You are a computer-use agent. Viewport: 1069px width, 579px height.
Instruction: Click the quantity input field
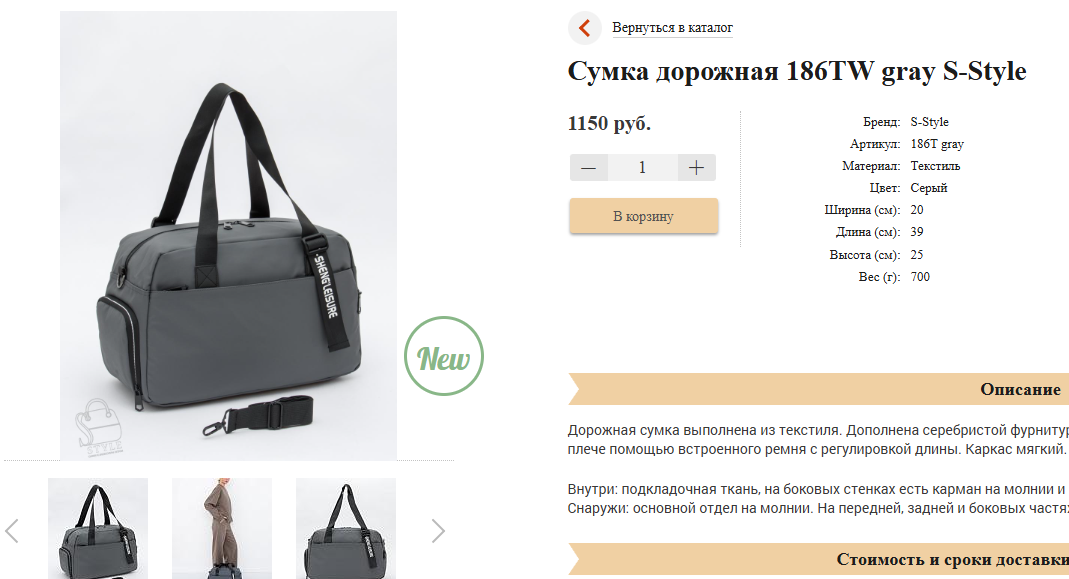(x=642, y=168)
